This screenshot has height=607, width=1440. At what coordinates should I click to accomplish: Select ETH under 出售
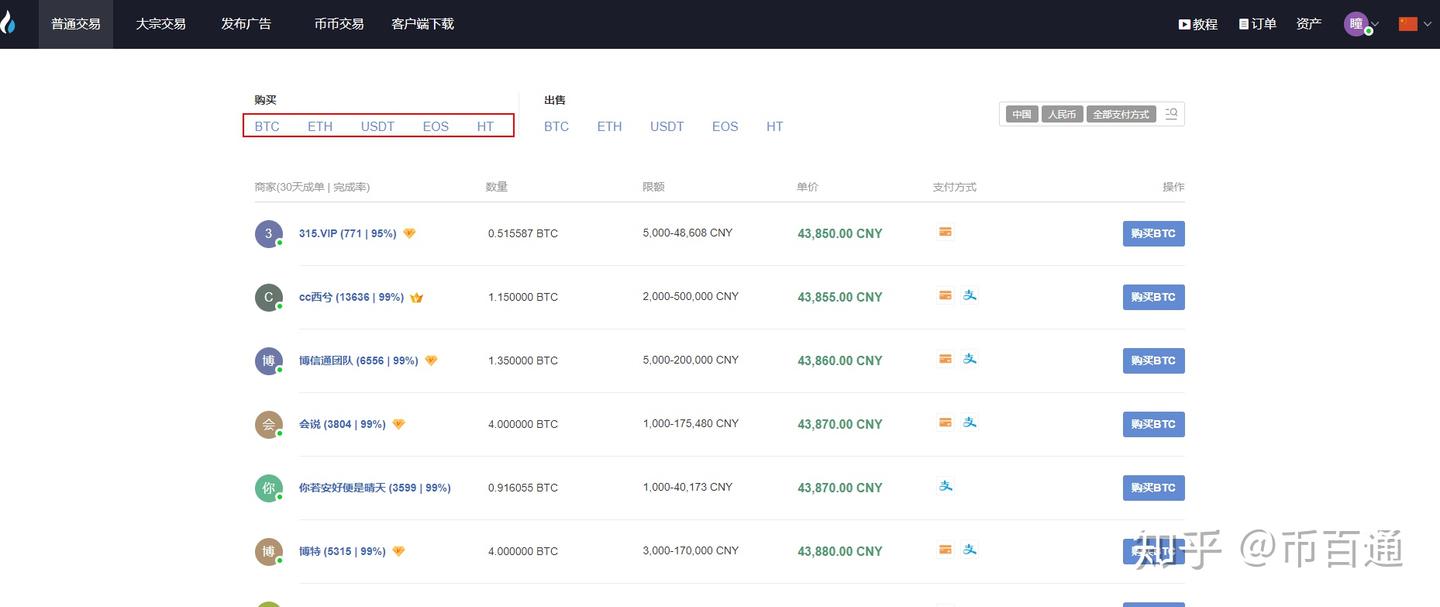[610, 127]
